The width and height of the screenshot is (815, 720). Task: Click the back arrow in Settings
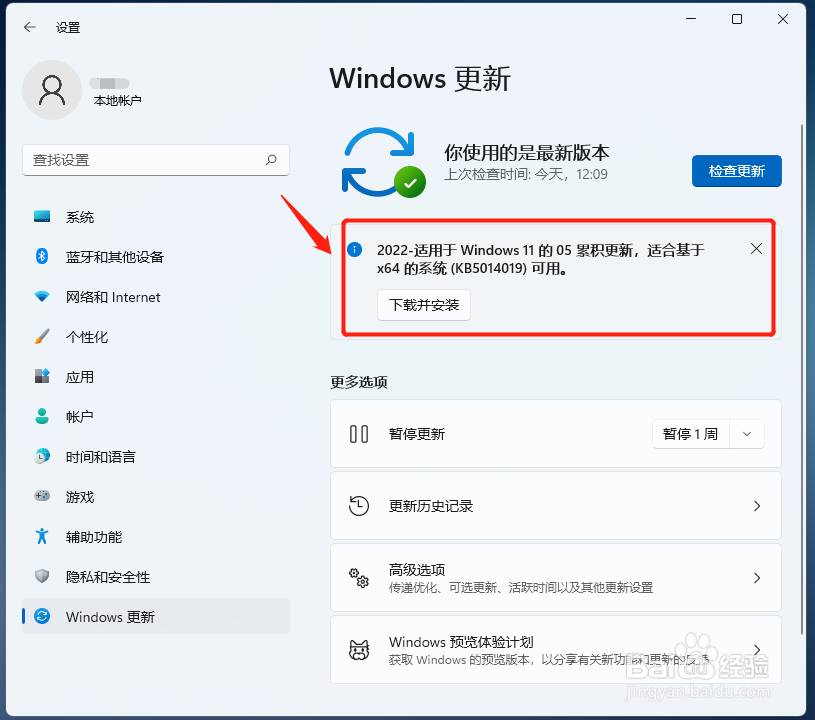pos(30,27)
